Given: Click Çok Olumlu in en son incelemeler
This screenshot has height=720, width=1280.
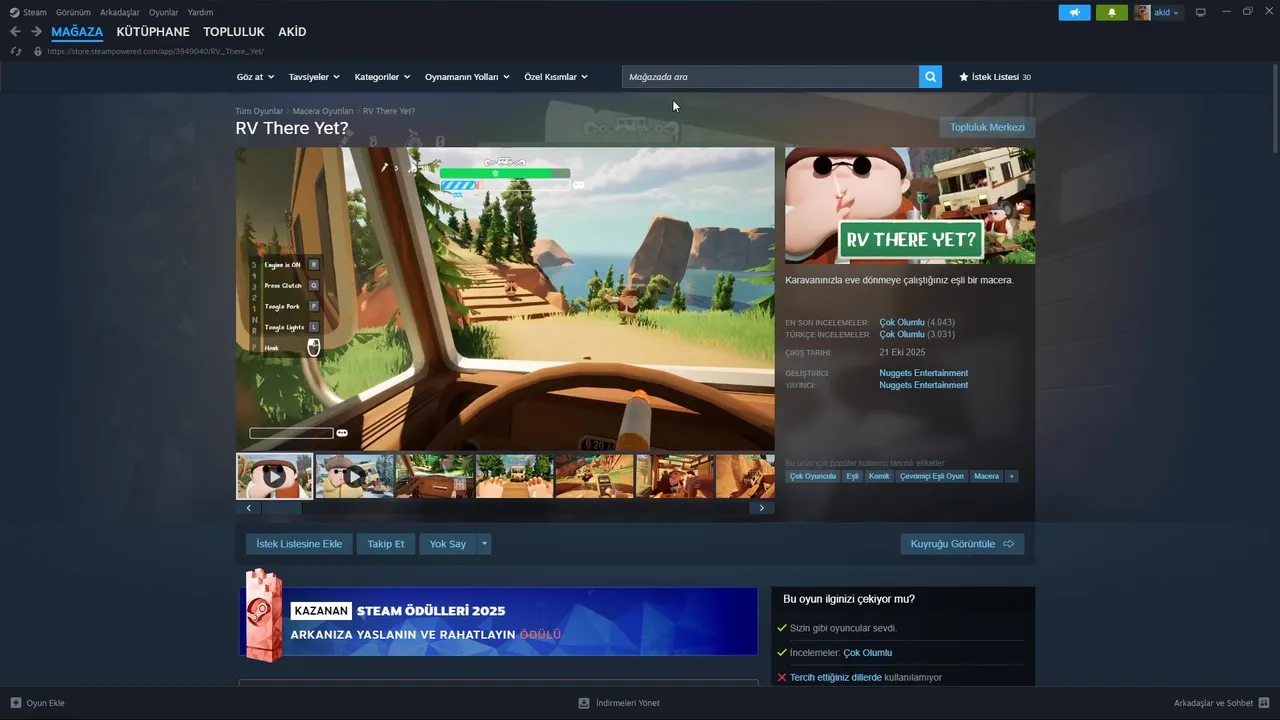Looking at the screenshot, I should 902,322.
